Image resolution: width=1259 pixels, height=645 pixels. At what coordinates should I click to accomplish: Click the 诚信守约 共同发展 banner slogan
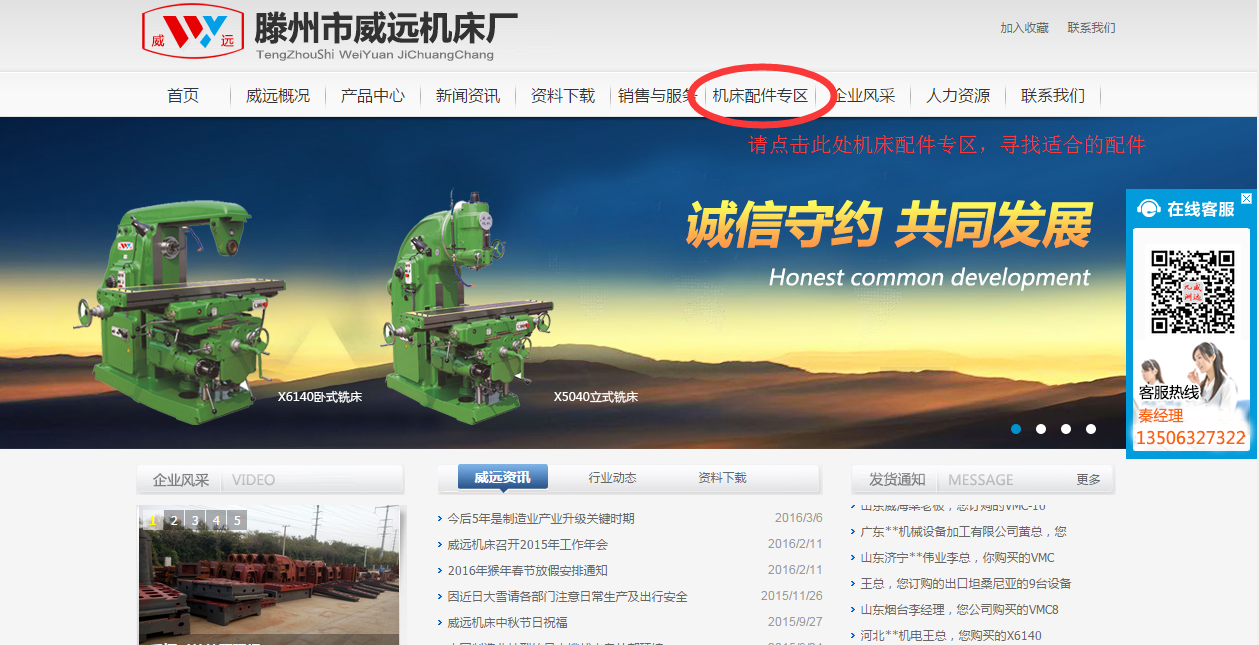[888, 224]
